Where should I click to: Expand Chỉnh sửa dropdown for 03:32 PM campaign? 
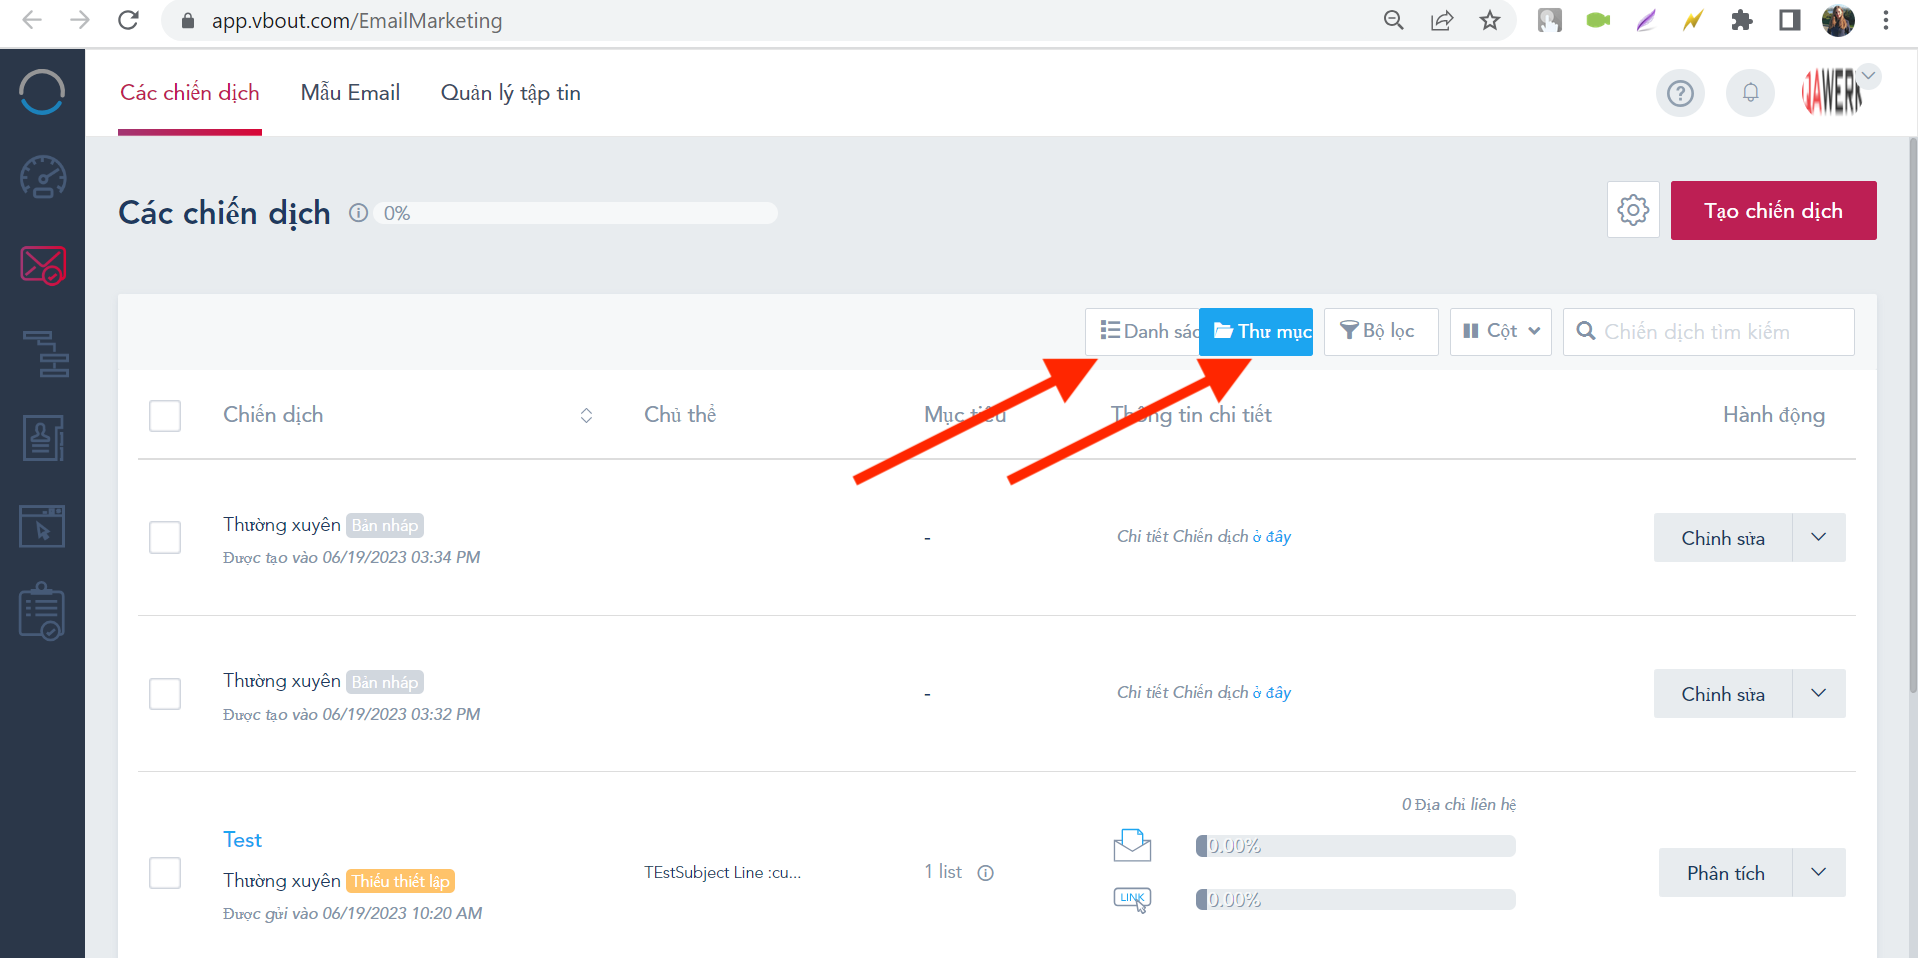pos(1819,694)
